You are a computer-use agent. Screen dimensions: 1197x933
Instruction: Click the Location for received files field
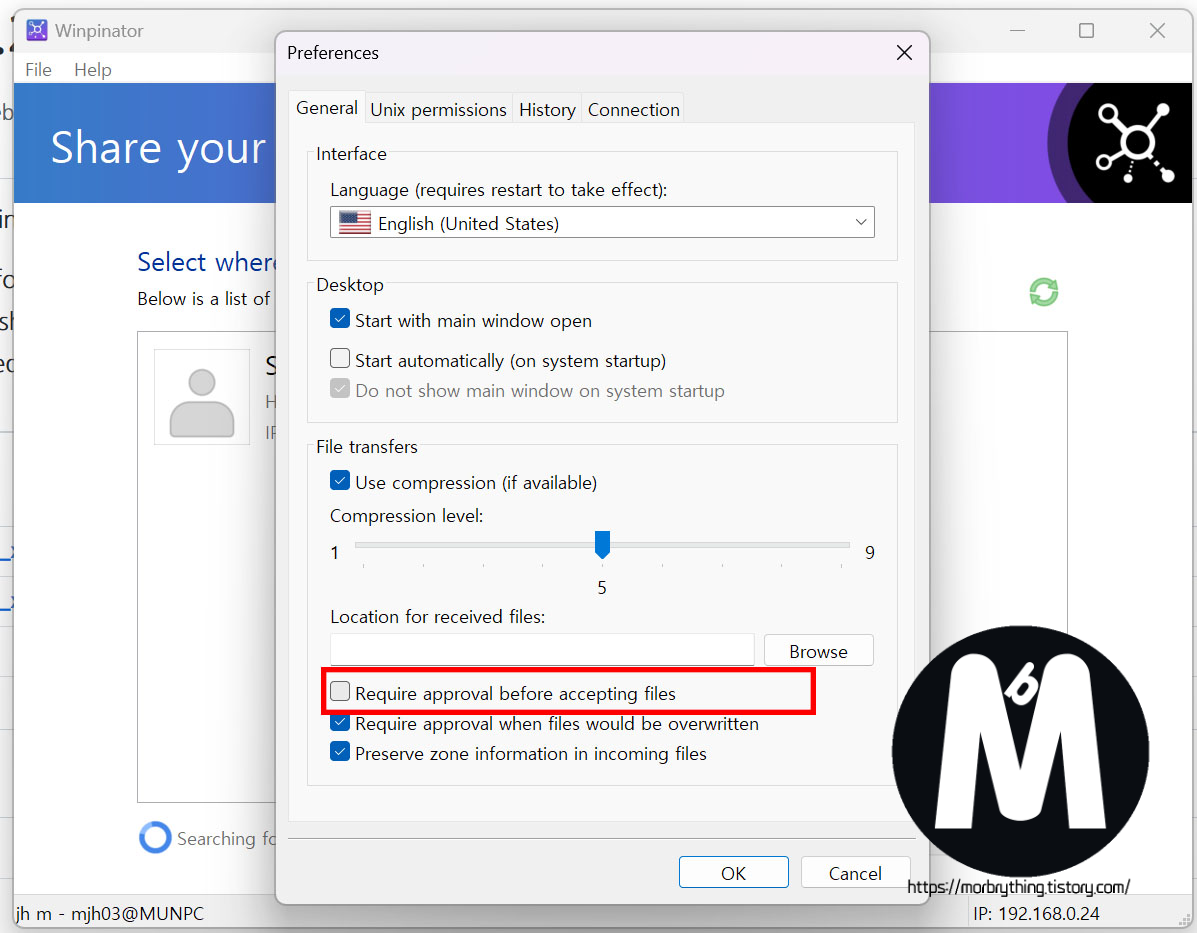pyautogui.click(x=542, y=651)
